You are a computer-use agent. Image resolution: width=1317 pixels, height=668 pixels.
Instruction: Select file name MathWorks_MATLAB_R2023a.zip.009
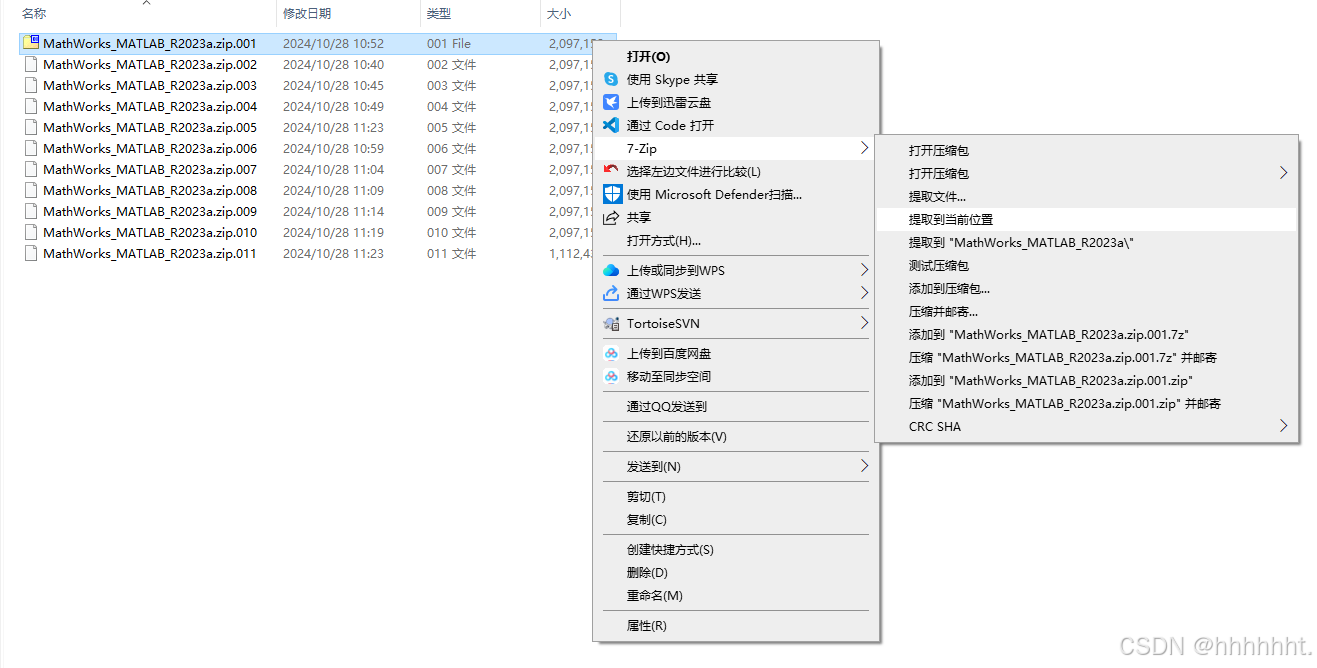(x=150, y=211)
